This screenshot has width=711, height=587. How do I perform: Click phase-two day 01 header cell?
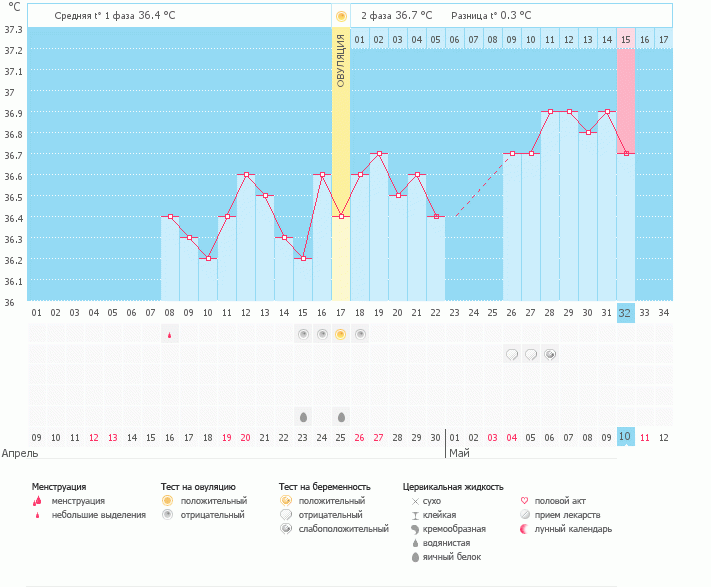click(360, 39)
